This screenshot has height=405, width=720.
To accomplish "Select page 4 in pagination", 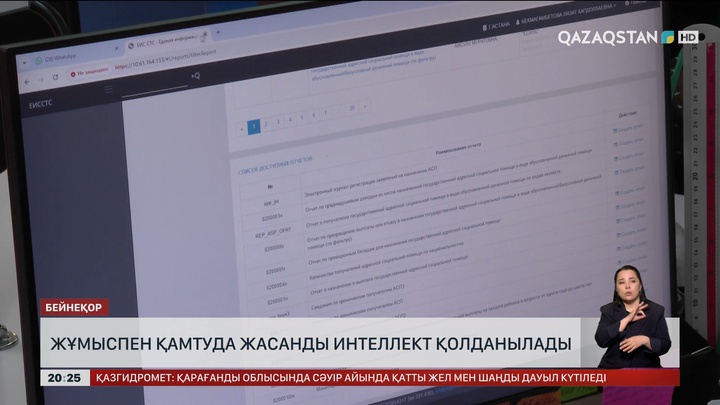I will point(290,119).
